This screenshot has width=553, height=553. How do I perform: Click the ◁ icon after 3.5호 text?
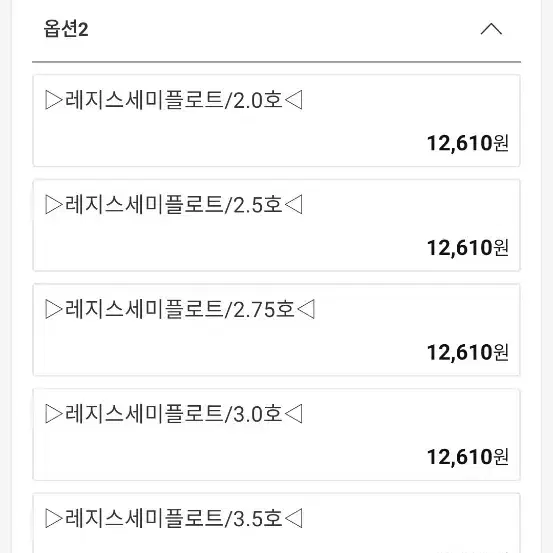(293, 518)
